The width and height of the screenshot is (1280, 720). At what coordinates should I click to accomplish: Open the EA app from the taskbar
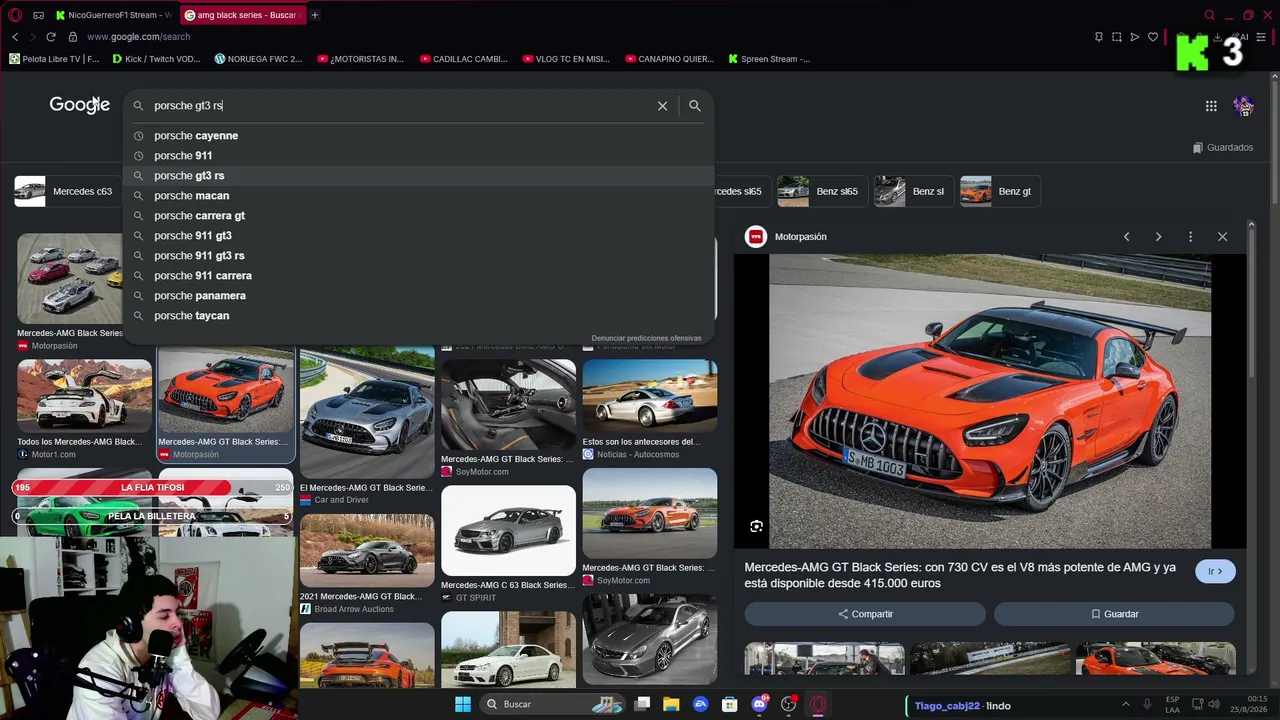coord(701,704)
